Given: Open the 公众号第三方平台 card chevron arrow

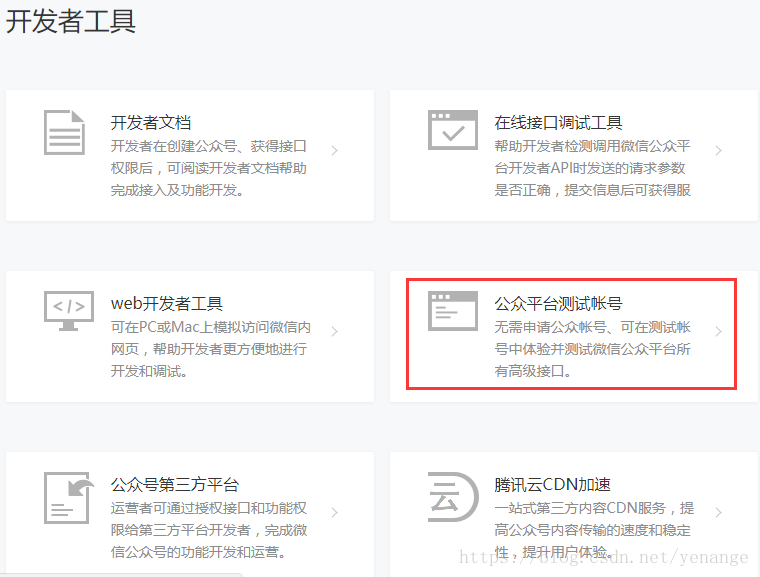Looking at the screenshot, I should click(x=334, y=512).
